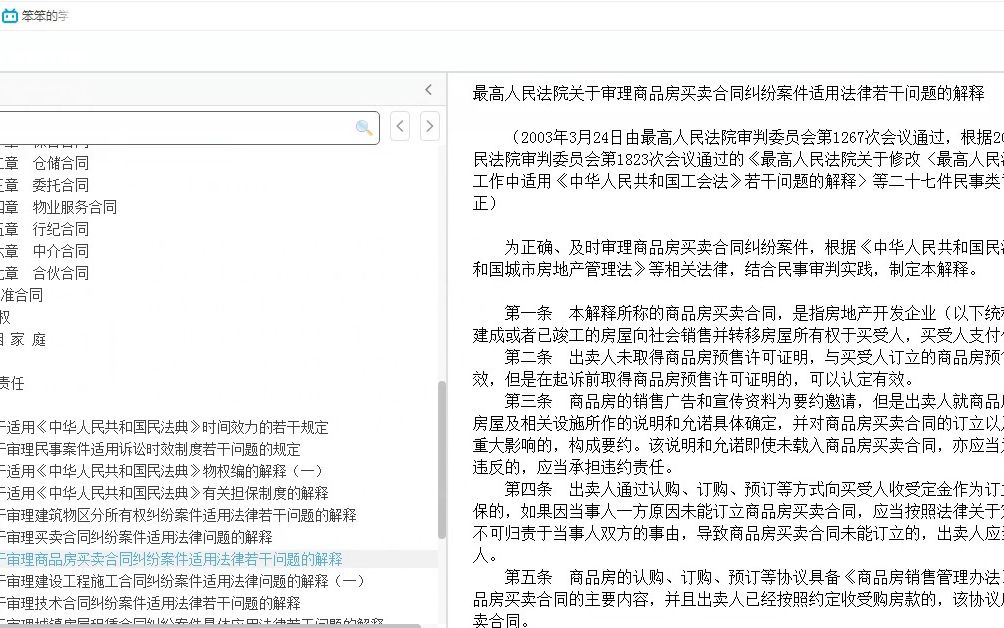Click the search magnifier icon

(363, 126)
